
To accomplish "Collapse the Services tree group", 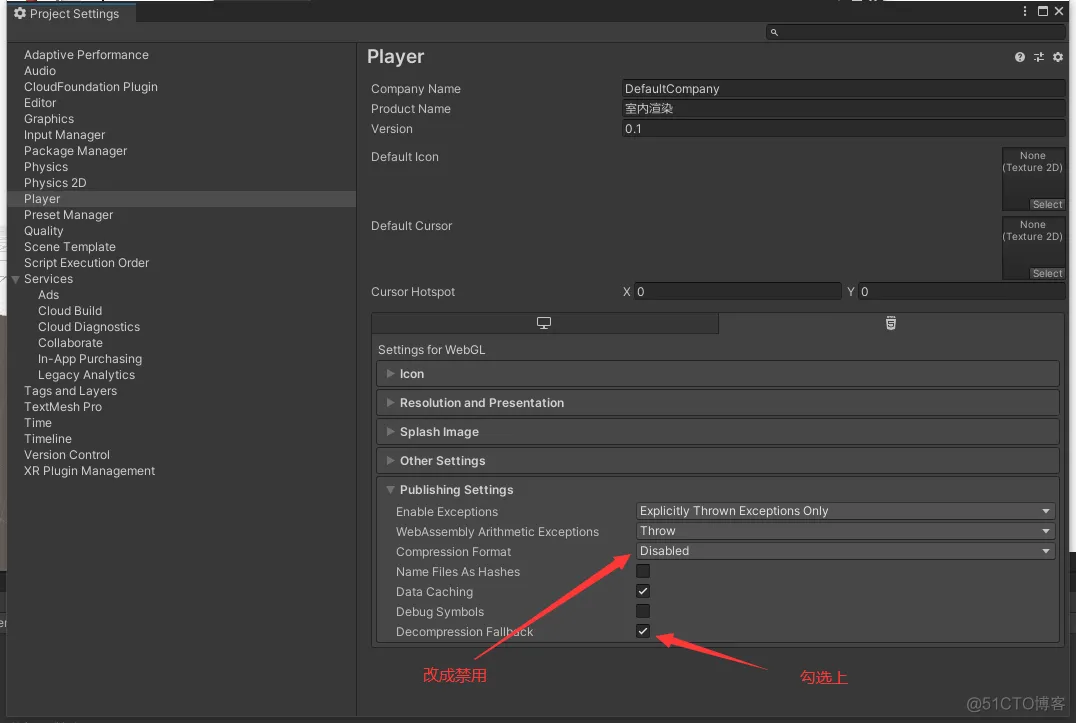I will [15, 279].
